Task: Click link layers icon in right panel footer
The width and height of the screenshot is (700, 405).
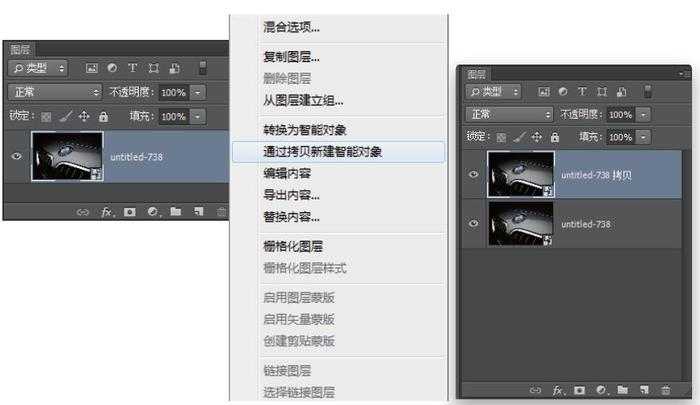Action: [x=535, y=390]
